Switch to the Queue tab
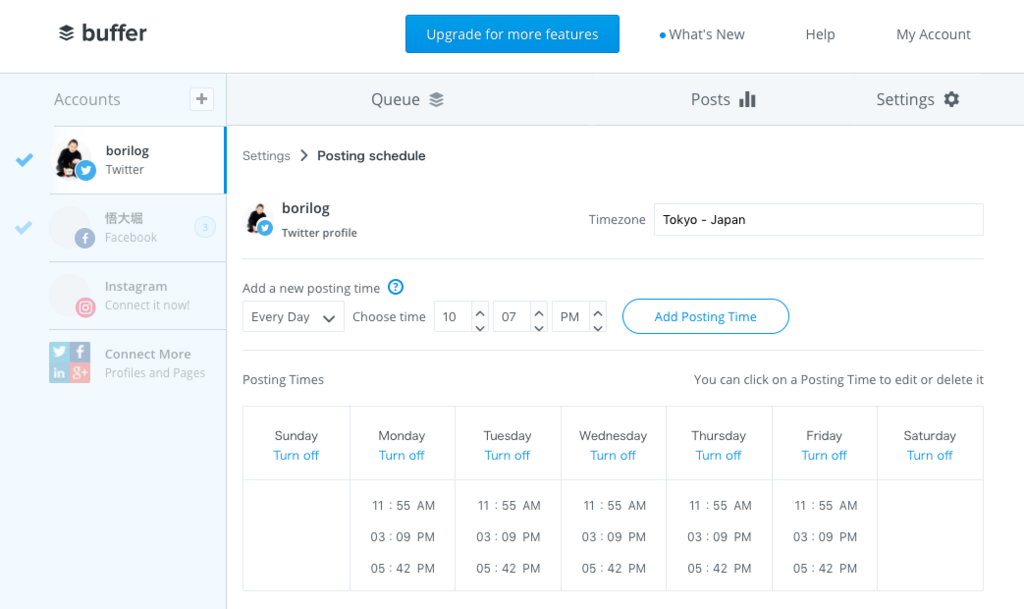 coord(408,99)
